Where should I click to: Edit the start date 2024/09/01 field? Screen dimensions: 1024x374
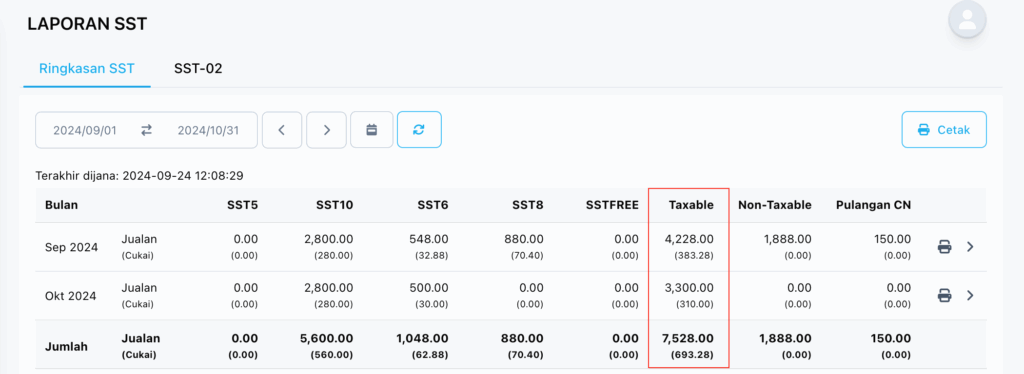85,131
